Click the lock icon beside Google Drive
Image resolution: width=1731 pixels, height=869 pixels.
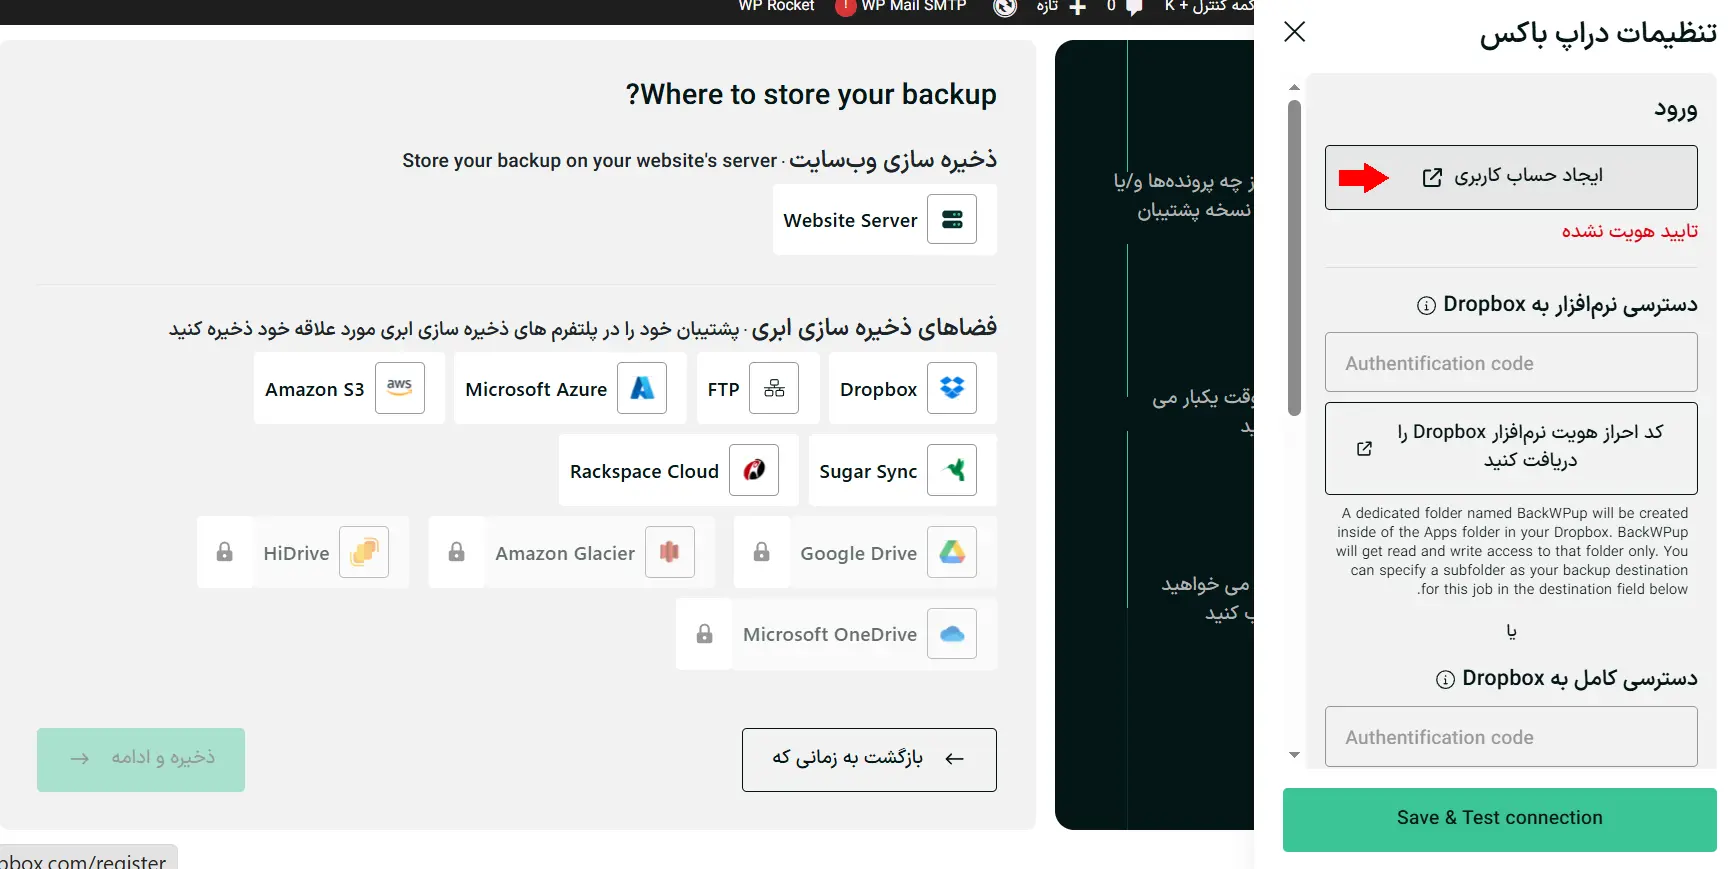[x=762, y=552]
